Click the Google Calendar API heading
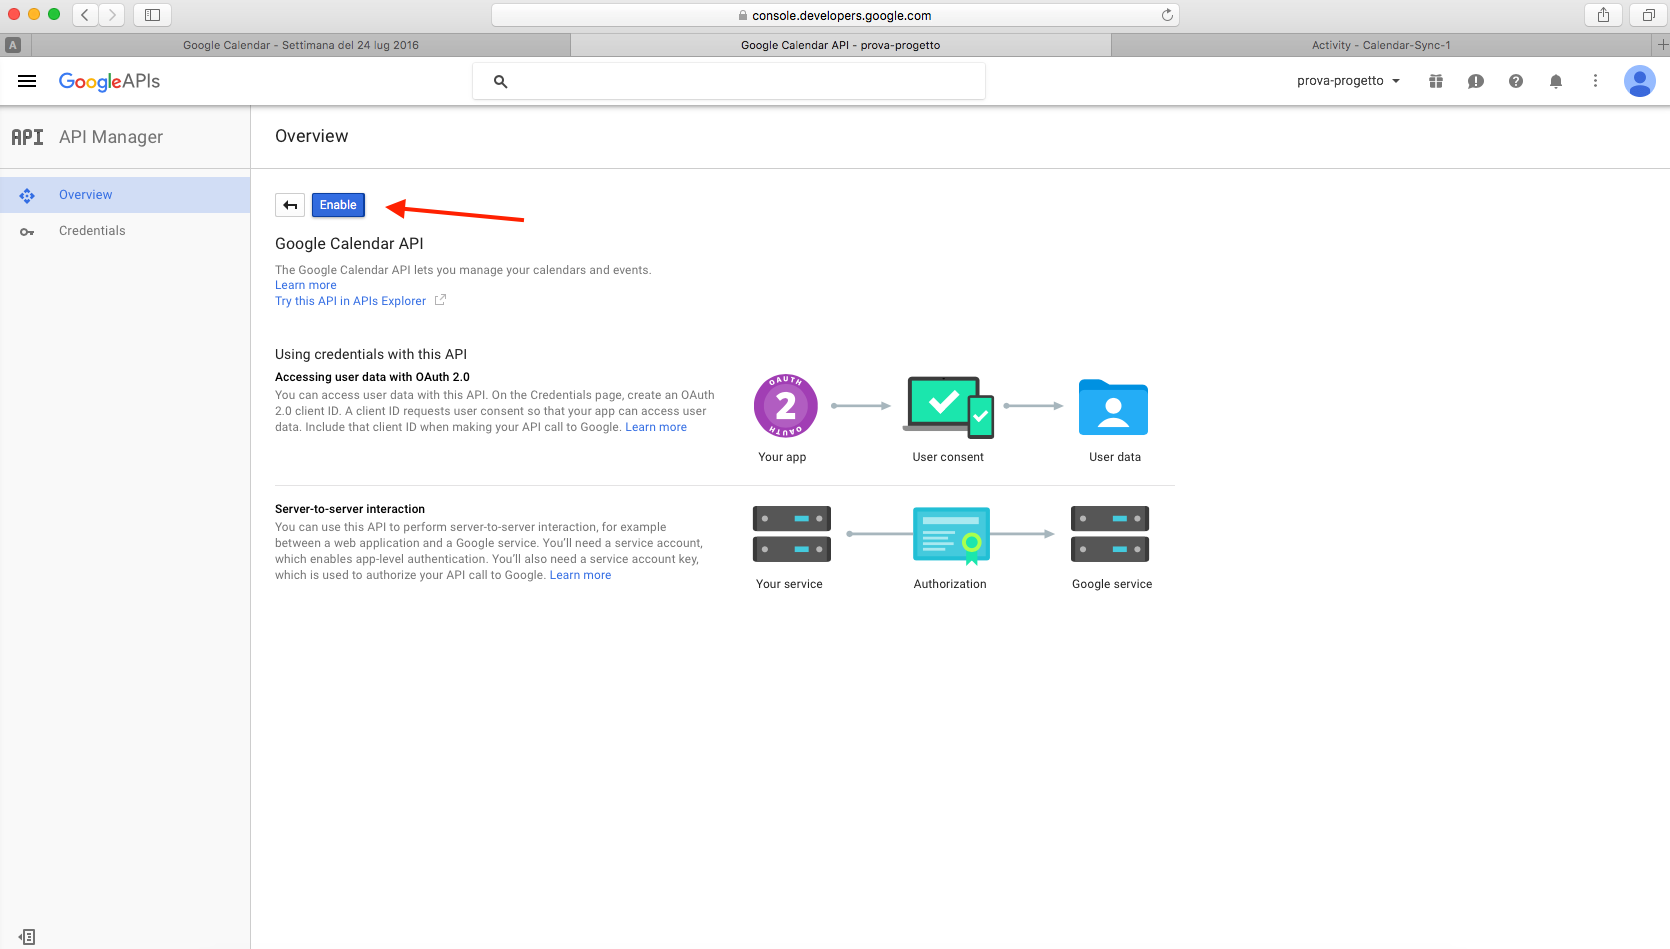Screen dimensions: 1670x949 click(349, 244)
